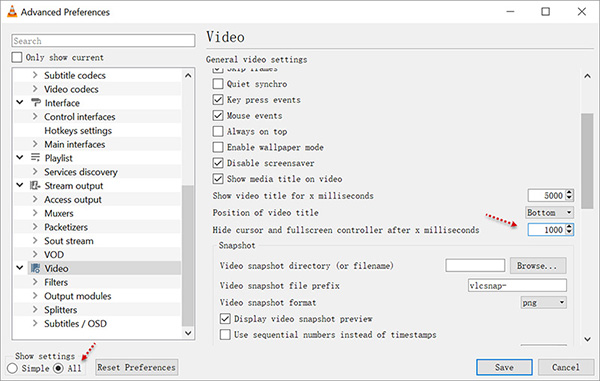Screen dimensions: 600x381
Task: Click the hide cursor milliseconds value field
Action: coord(546,230)
